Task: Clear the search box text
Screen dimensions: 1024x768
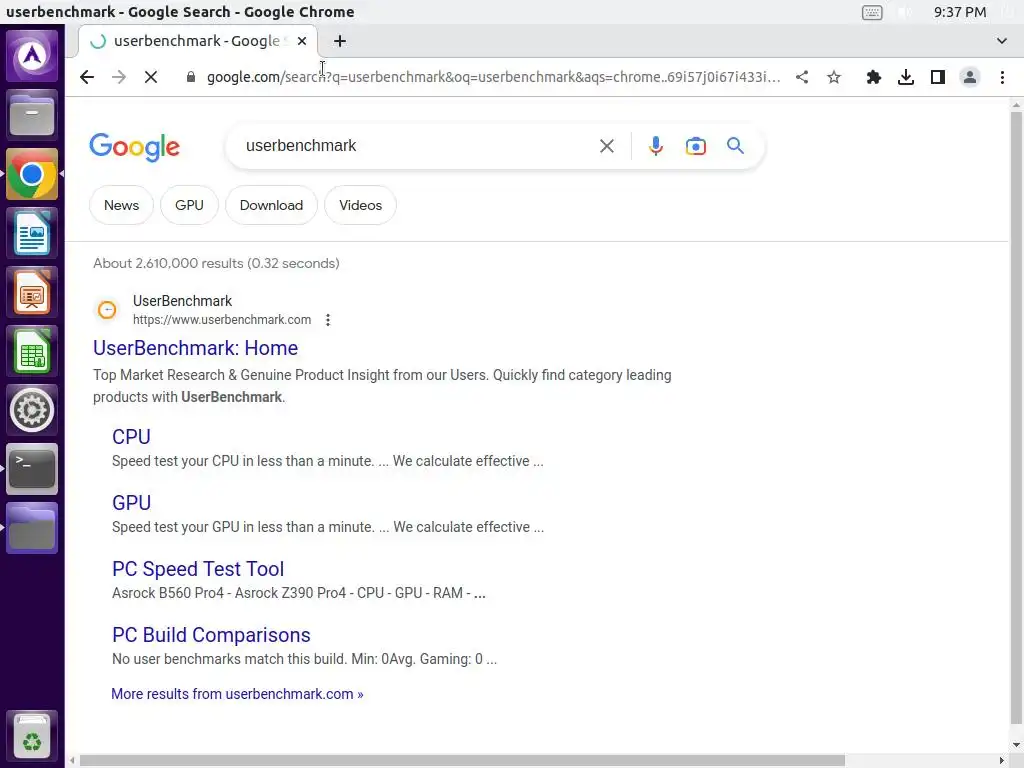Action: click(x=607, y=146)
